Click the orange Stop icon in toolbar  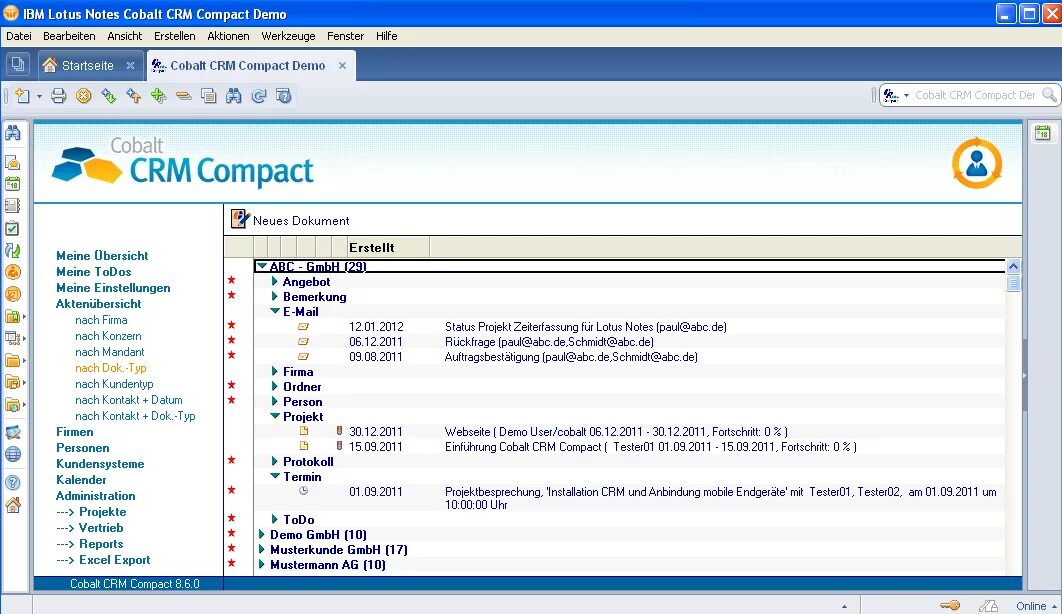click(x=83, y=96)
